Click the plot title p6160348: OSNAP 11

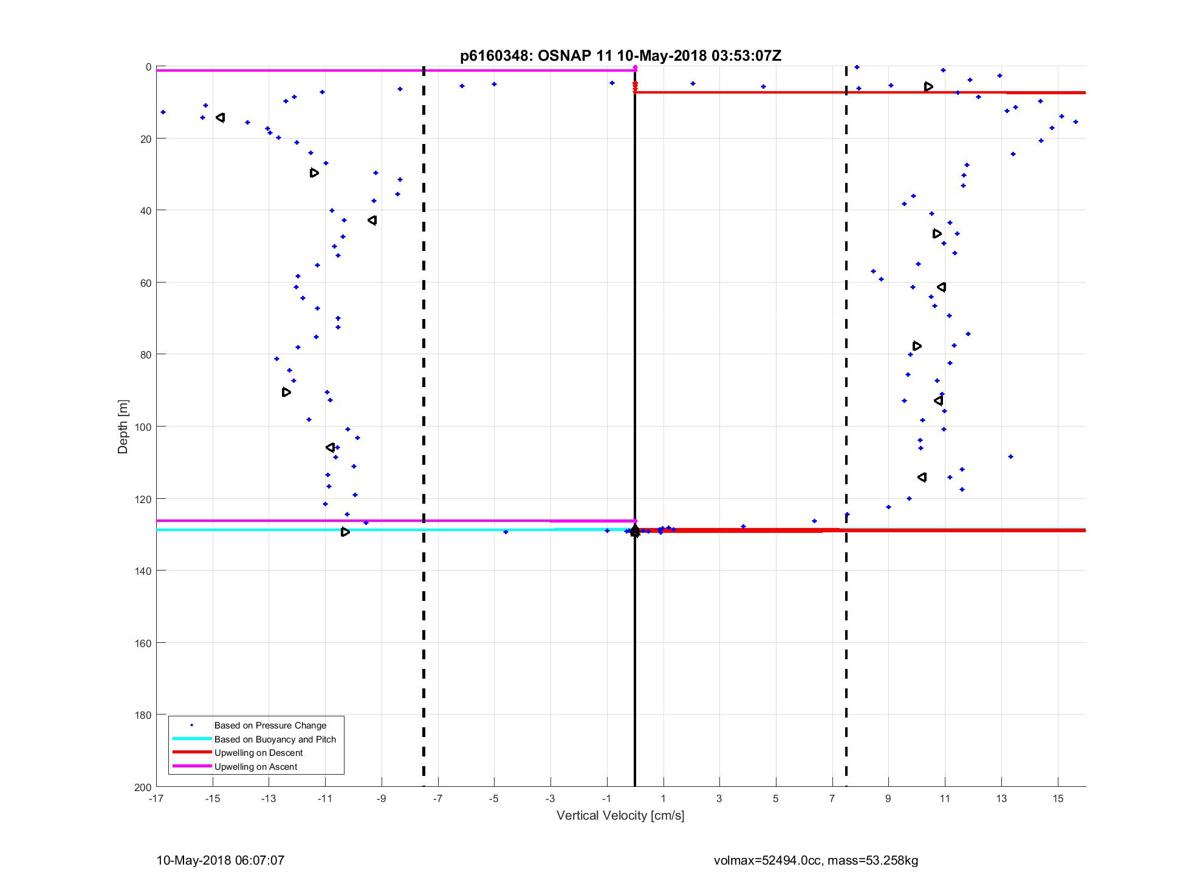[620, 56]
